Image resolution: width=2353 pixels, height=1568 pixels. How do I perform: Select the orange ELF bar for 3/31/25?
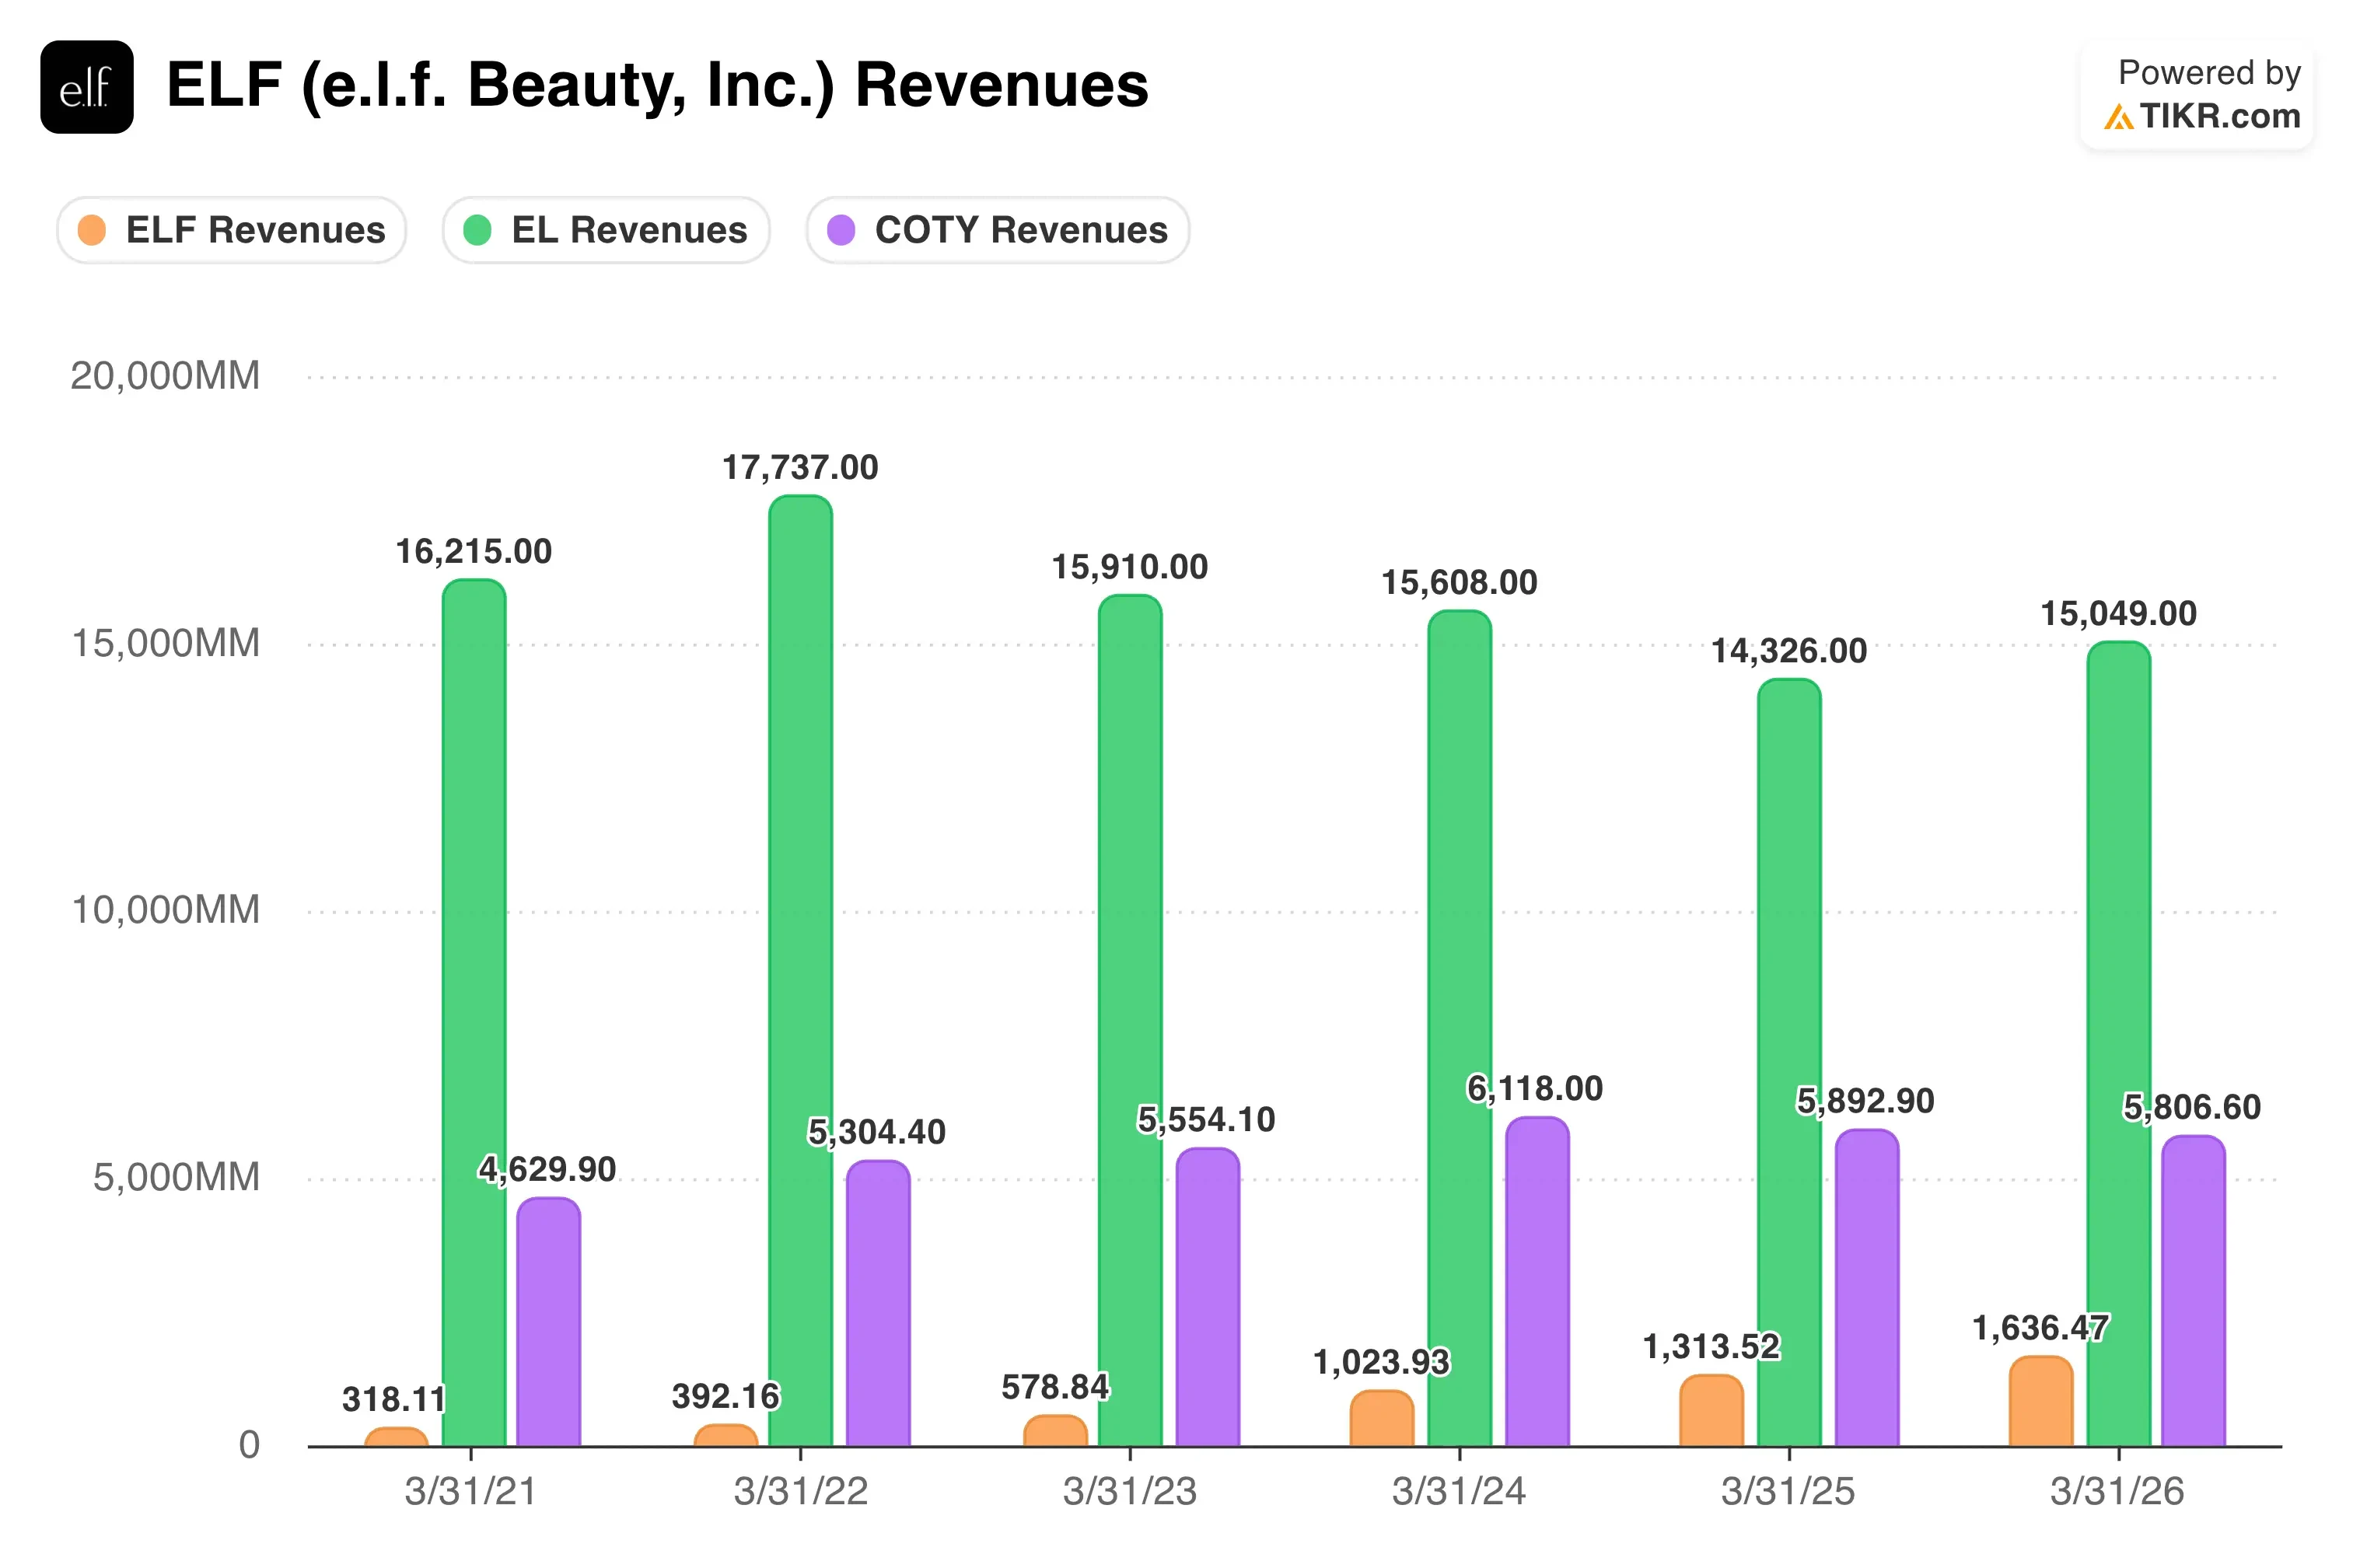click(1712, 1411)
